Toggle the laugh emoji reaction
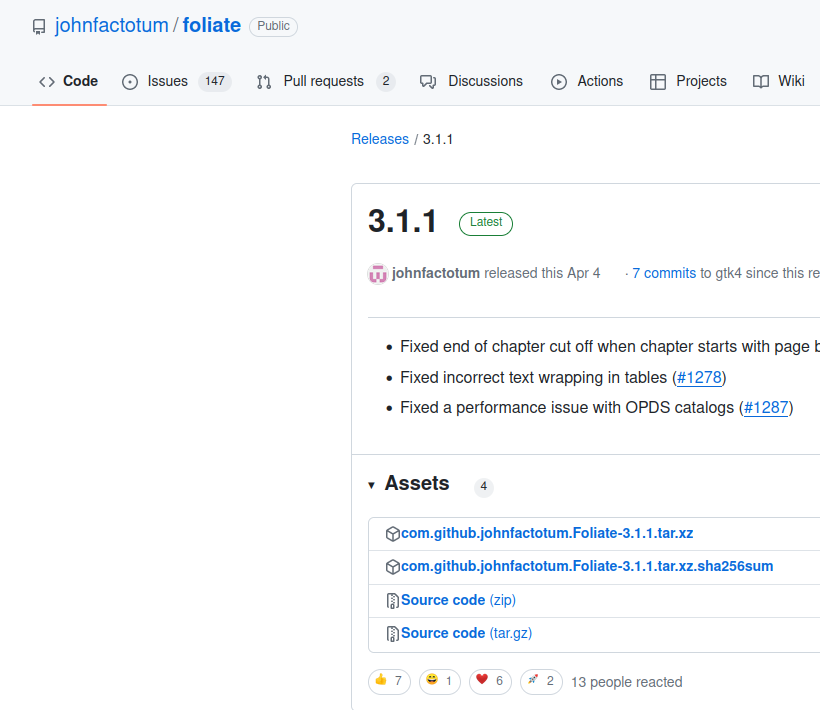Viewport: 820px width, 710px height. click(x=440, y=682)
